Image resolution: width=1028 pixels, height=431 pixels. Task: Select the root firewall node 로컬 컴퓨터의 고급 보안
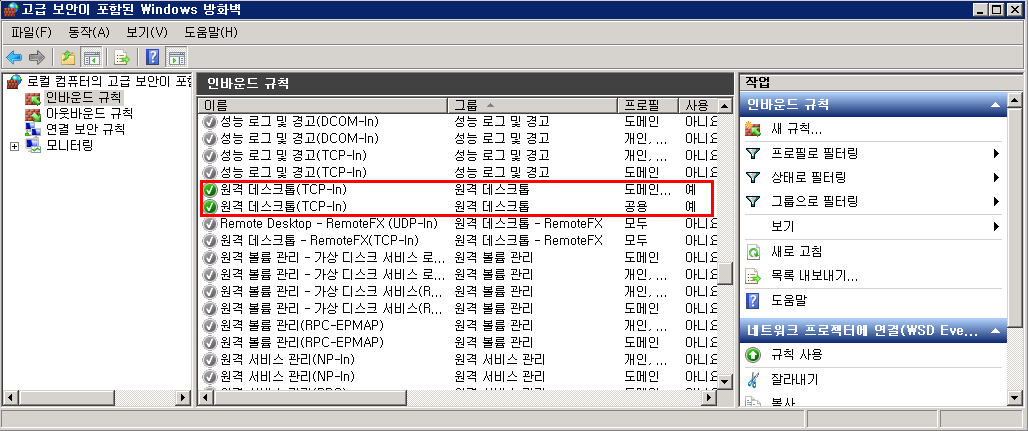click(x=109, y=82)
